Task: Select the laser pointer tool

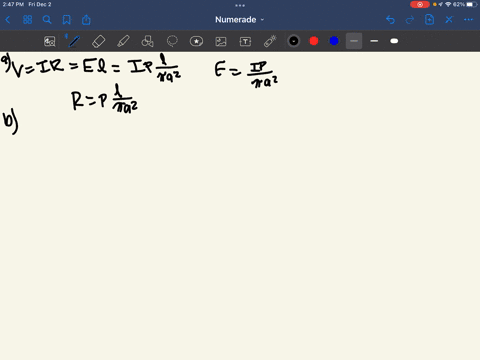Action: 270,41
